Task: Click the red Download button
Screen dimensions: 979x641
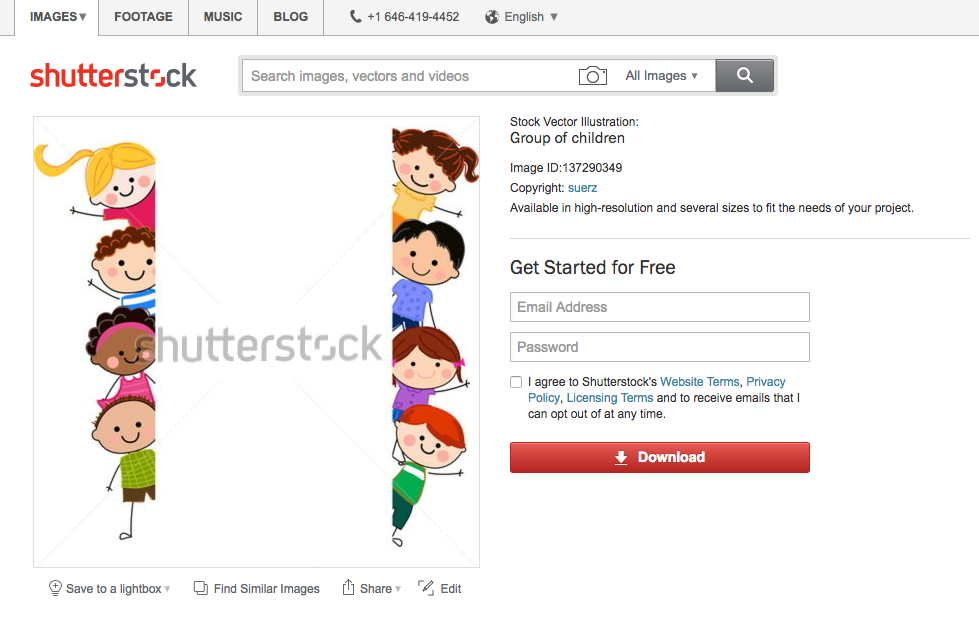Action: pos(659,458)
